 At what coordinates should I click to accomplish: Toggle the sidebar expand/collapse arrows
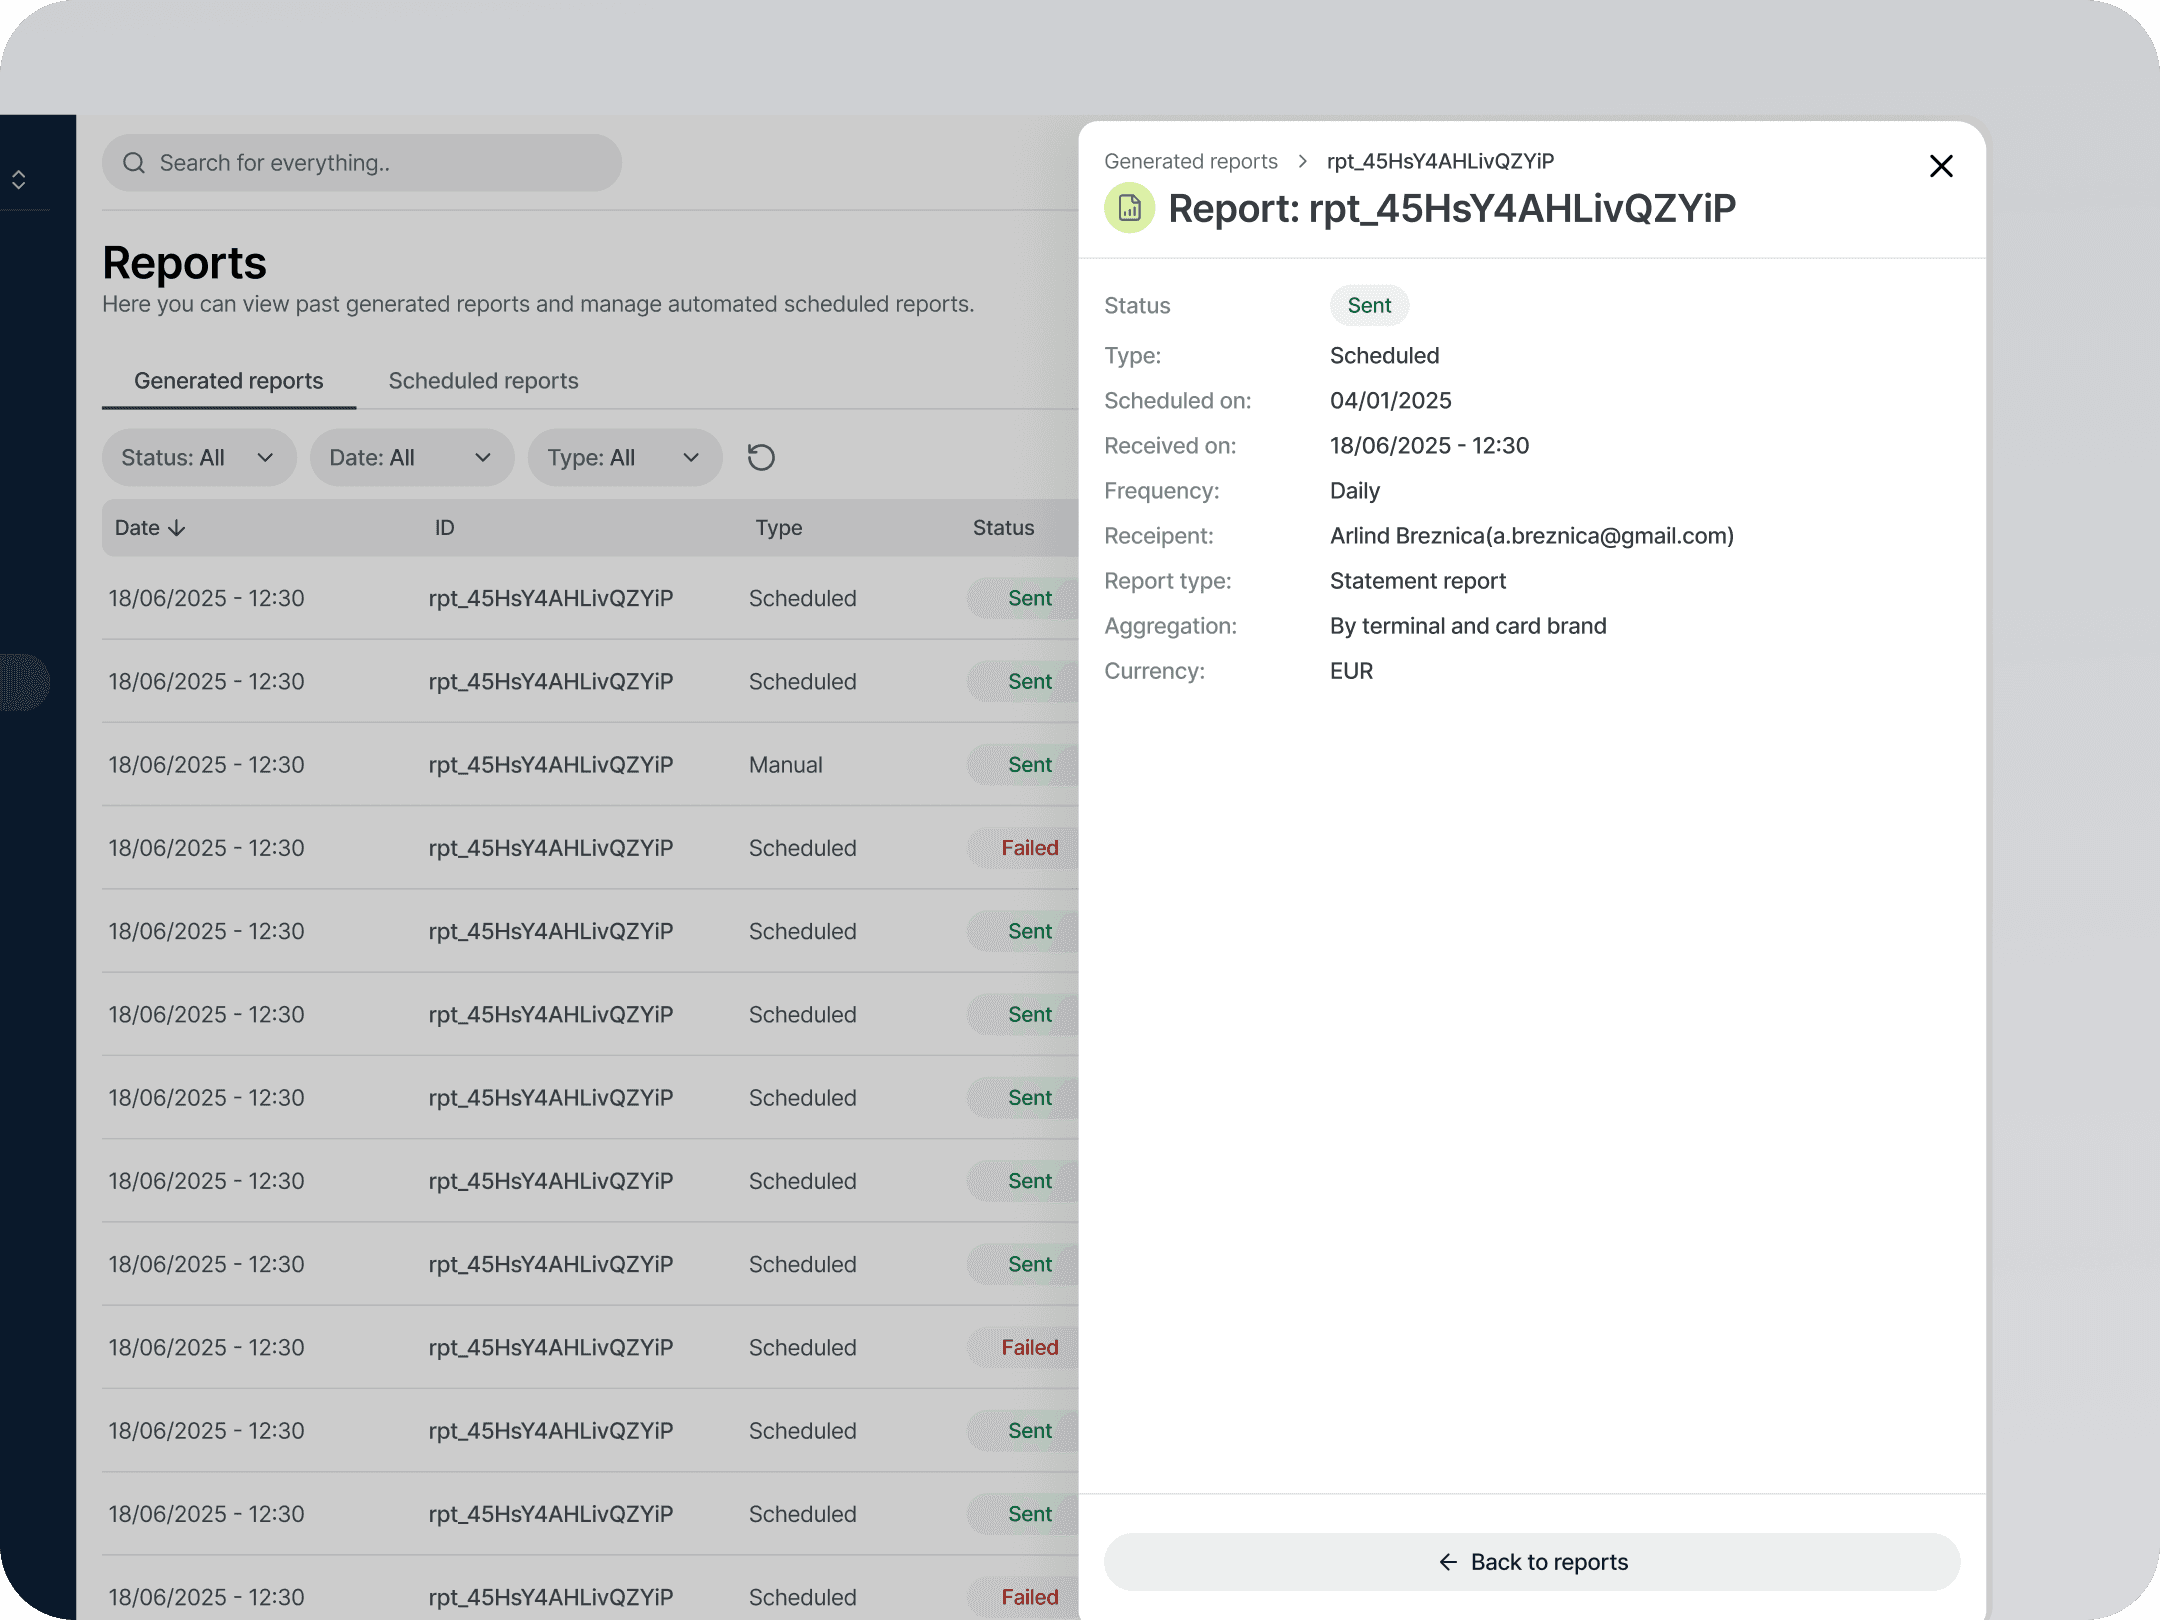click(19, 180)
